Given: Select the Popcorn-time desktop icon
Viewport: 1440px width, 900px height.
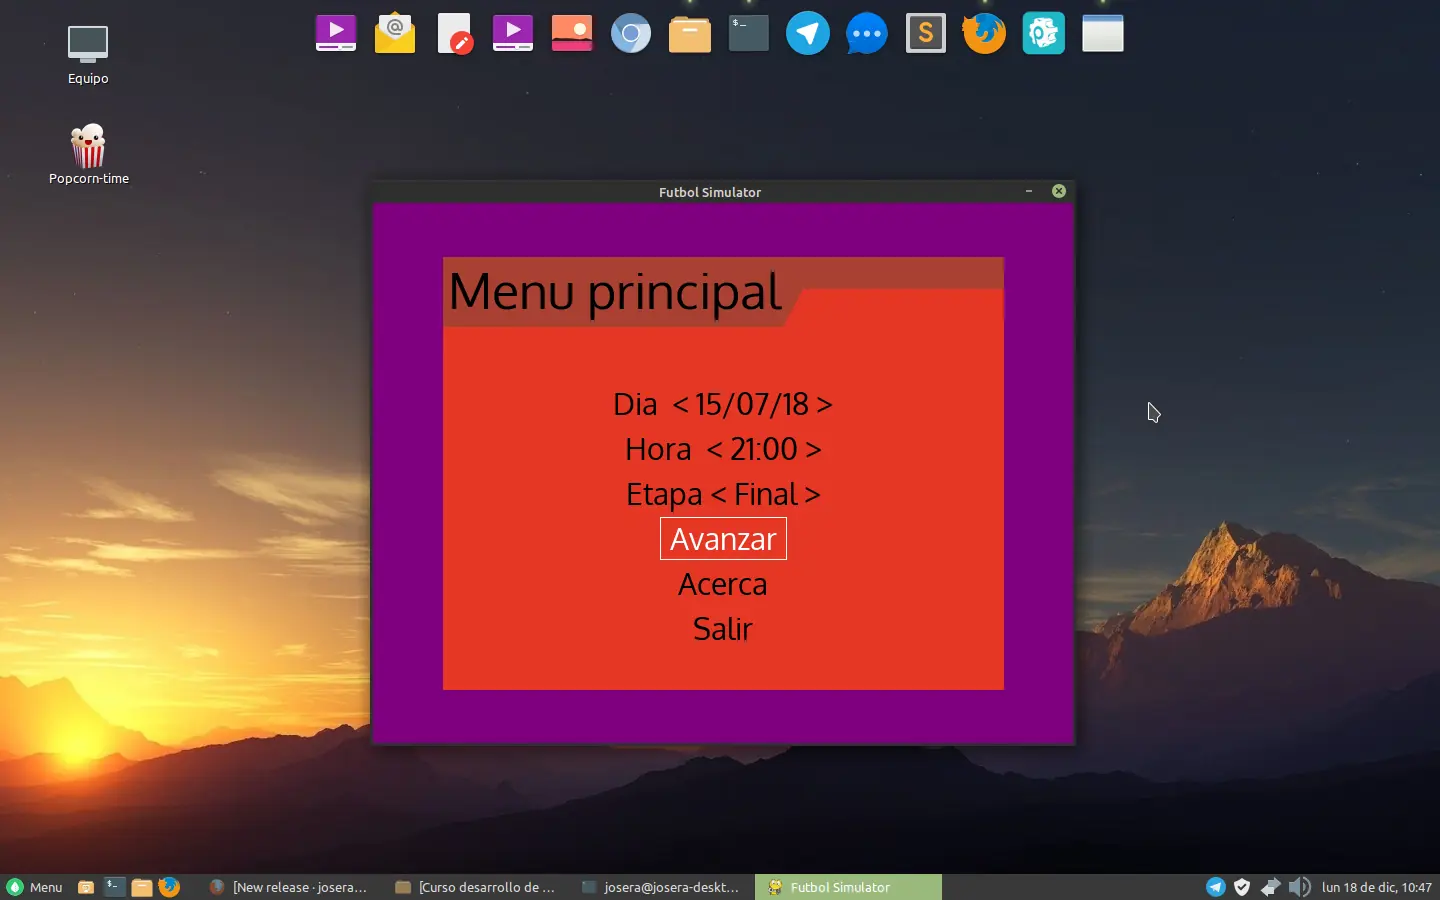Looking at the screenshot, I should click(x=89, y=154).
